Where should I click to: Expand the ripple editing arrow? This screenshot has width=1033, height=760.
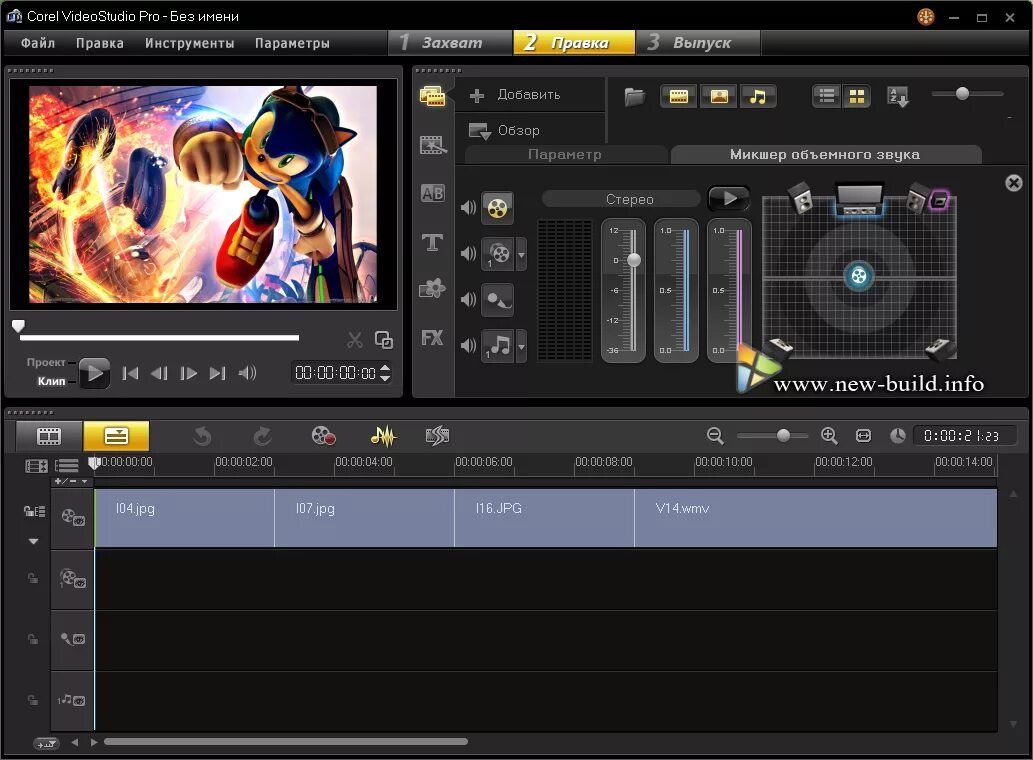34,541
